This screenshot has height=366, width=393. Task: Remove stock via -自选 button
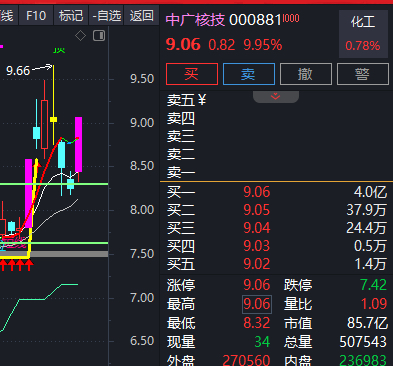[x=106, y=15]
